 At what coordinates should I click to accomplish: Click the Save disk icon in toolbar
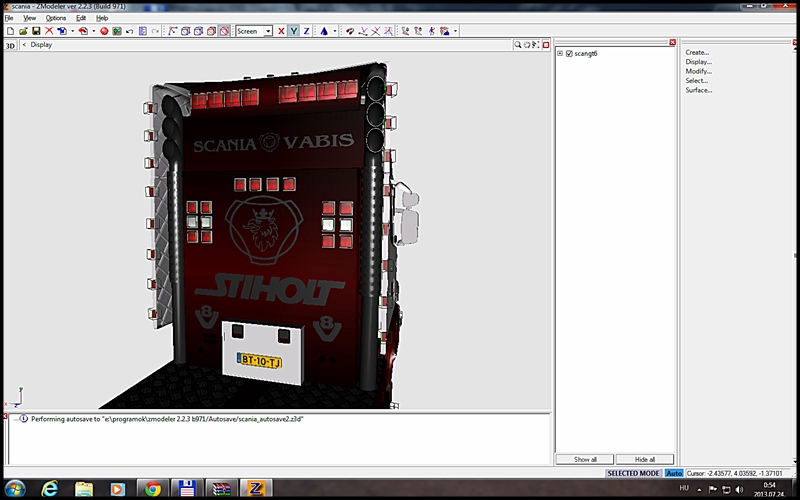[x=35, y=31]
